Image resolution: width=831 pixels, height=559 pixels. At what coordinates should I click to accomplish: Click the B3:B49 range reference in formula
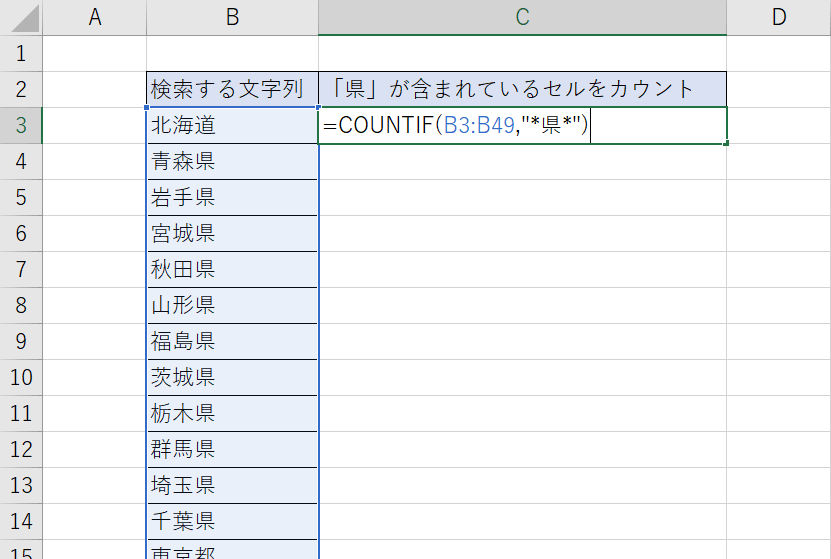click(x=479, y=126)
